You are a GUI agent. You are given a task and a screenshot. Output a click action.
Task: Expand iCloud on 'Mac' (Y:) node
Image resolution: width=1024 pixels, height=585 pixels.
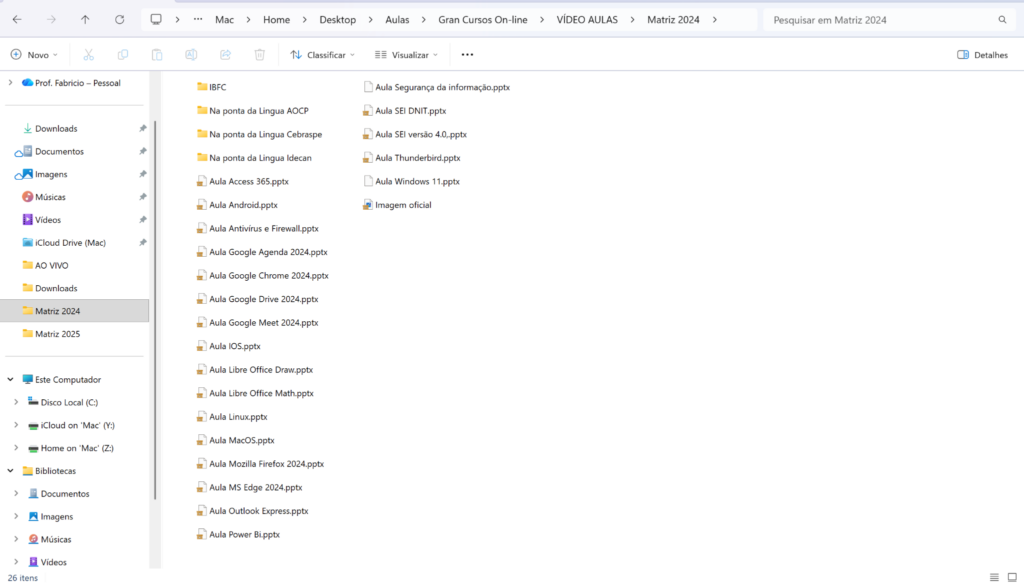[x=16, y=425]
